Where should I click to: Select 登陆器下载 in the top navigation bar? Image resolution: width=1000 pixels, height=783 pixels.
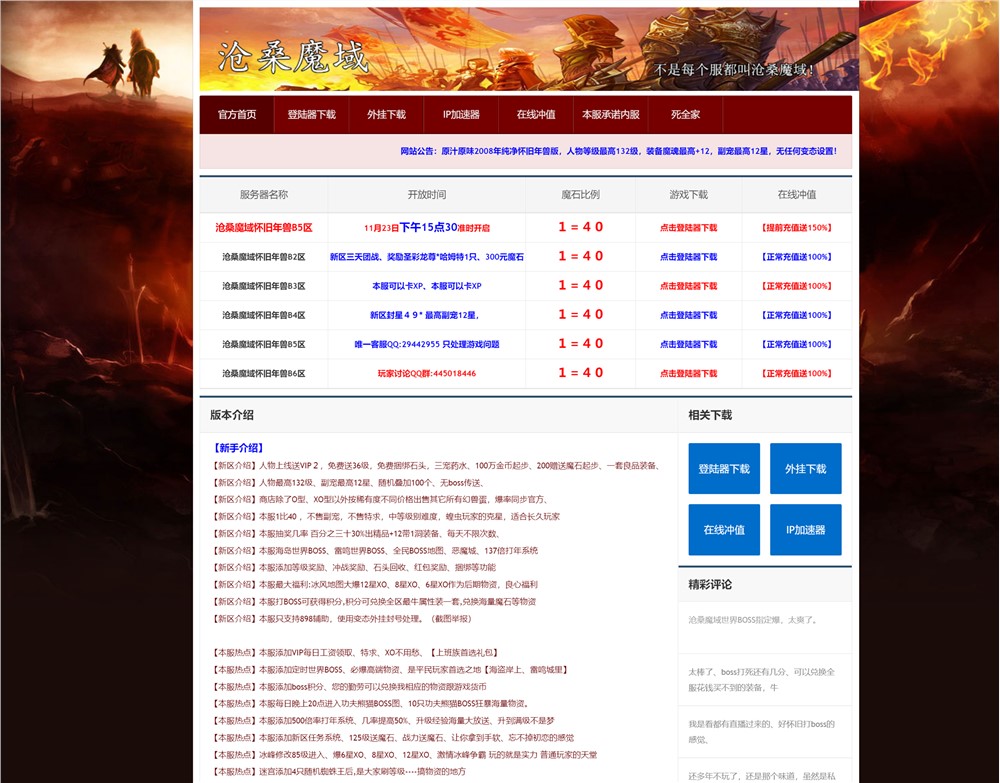(x=311, y=115)
